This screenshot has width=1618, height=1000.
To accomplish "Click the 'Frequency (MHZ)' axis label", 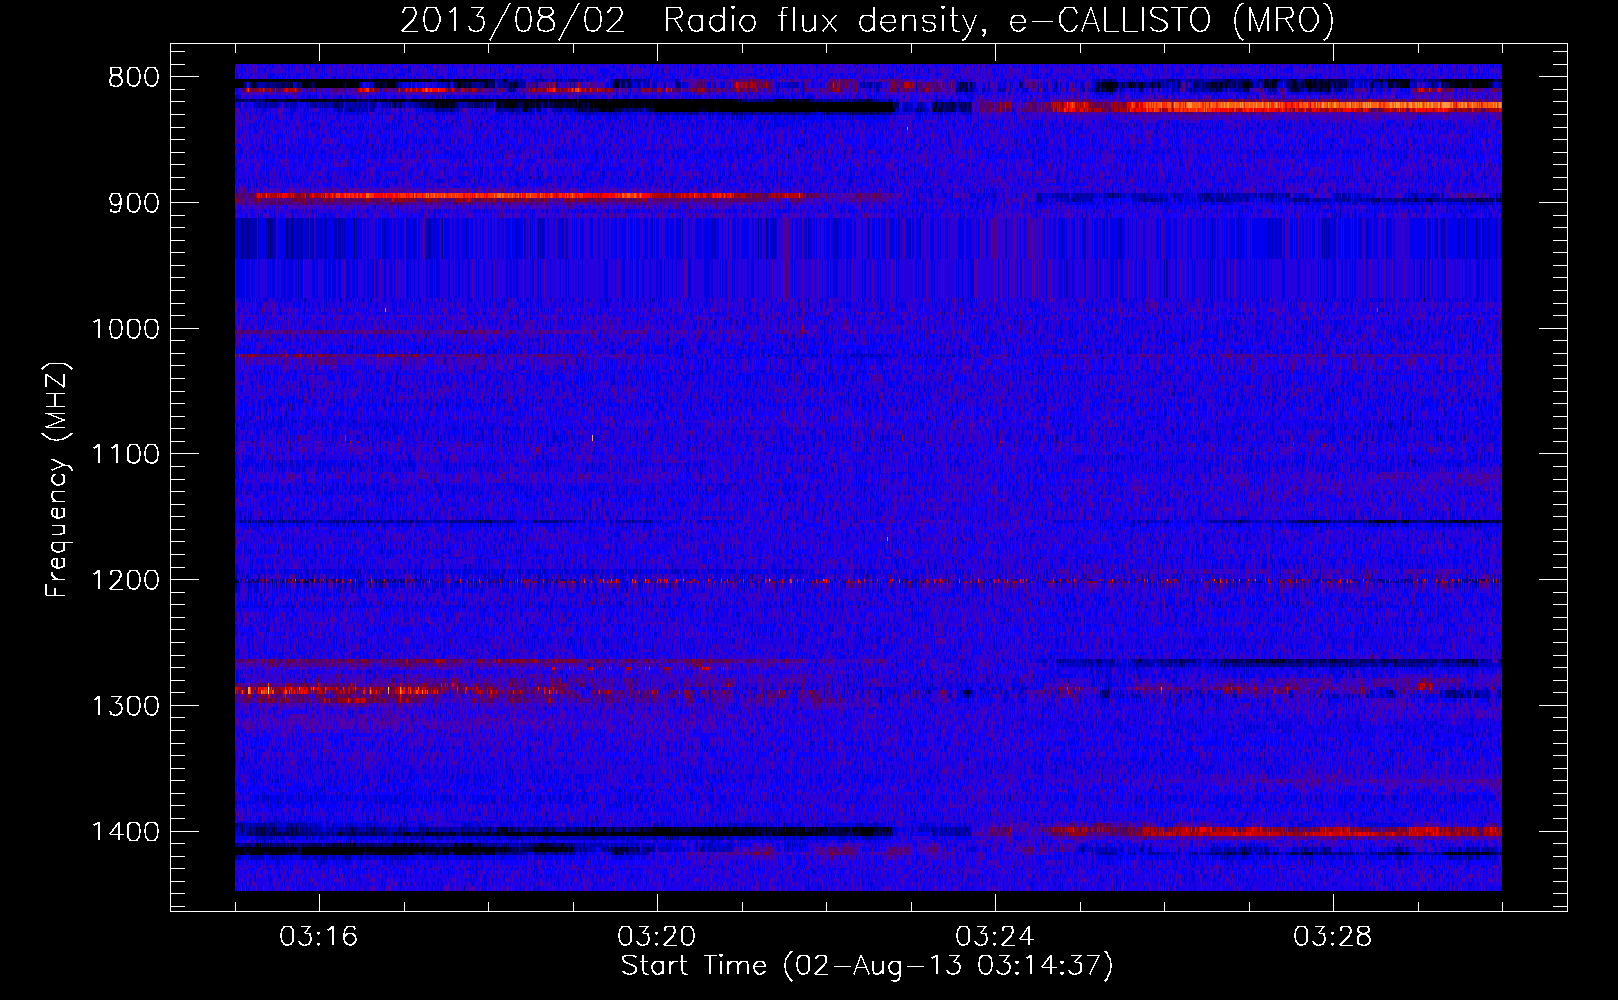I will click(x=57, y=479).
